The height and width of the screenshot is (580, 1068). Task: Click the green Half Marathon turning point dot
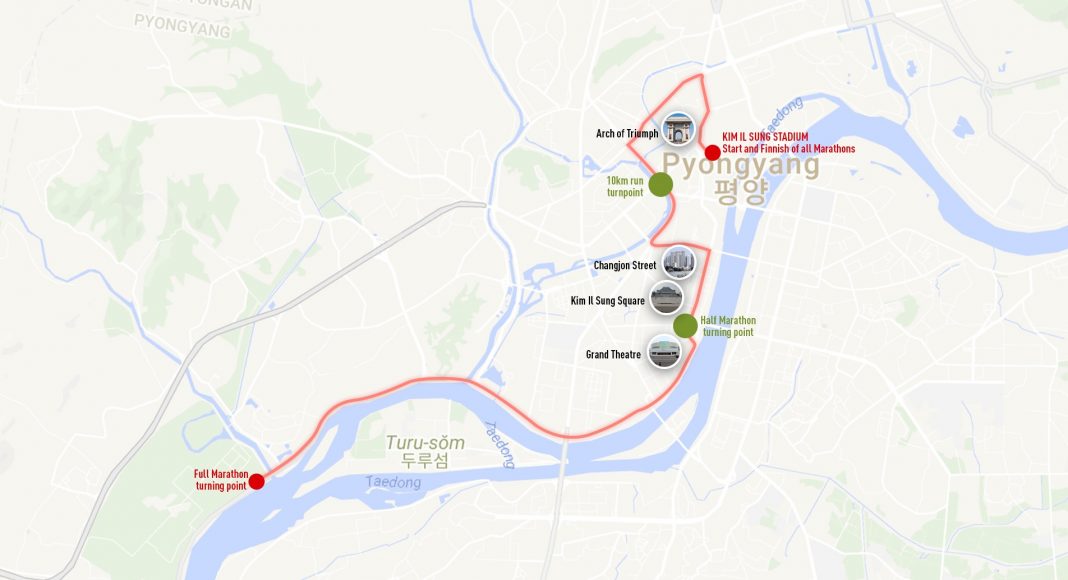point(685,325)
